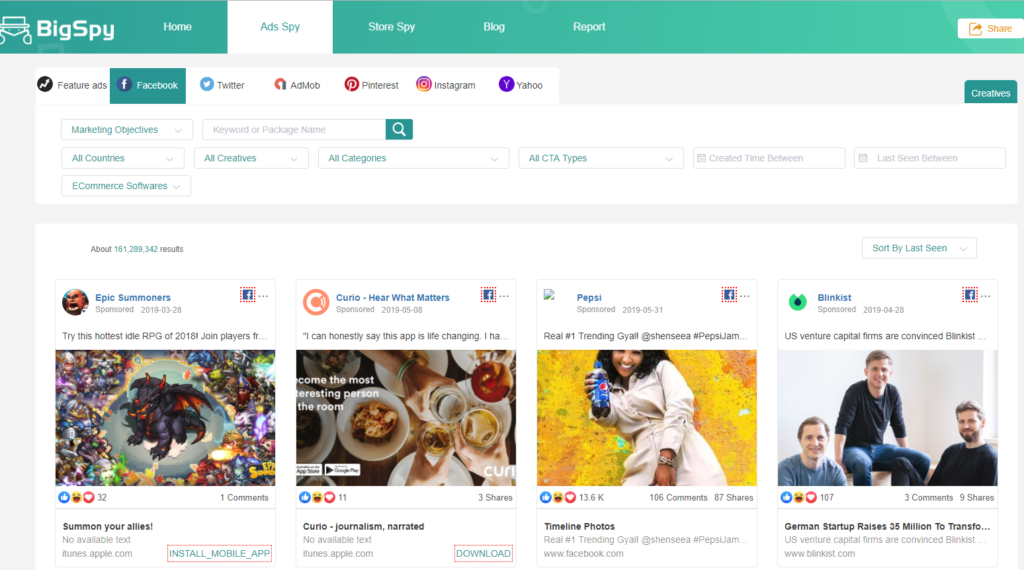This screenshot has width=1024, height=570.
Task: Open the All Creatives dropdown
Action: coord(251,158)
